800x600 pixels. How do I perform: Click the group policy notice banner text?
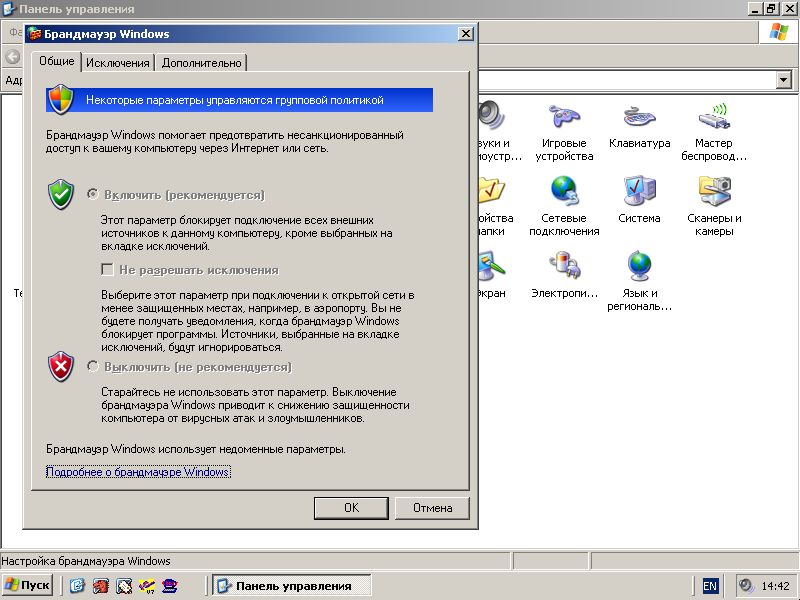[x=234, y=100]
